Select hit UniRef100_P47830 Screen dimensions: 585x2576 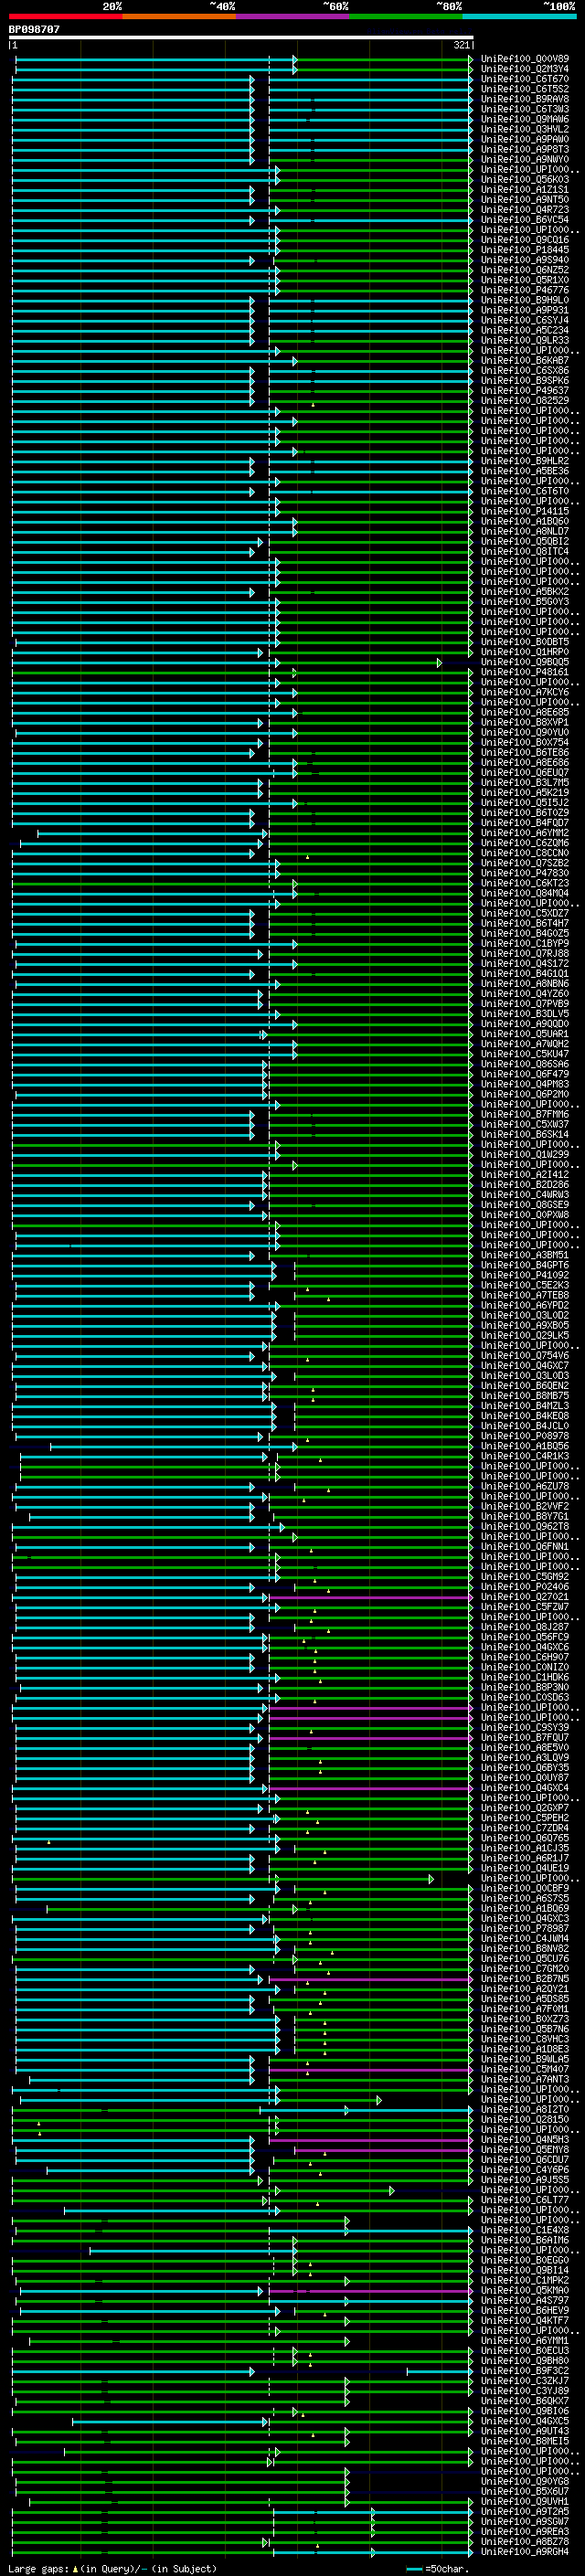click(525, 873)
